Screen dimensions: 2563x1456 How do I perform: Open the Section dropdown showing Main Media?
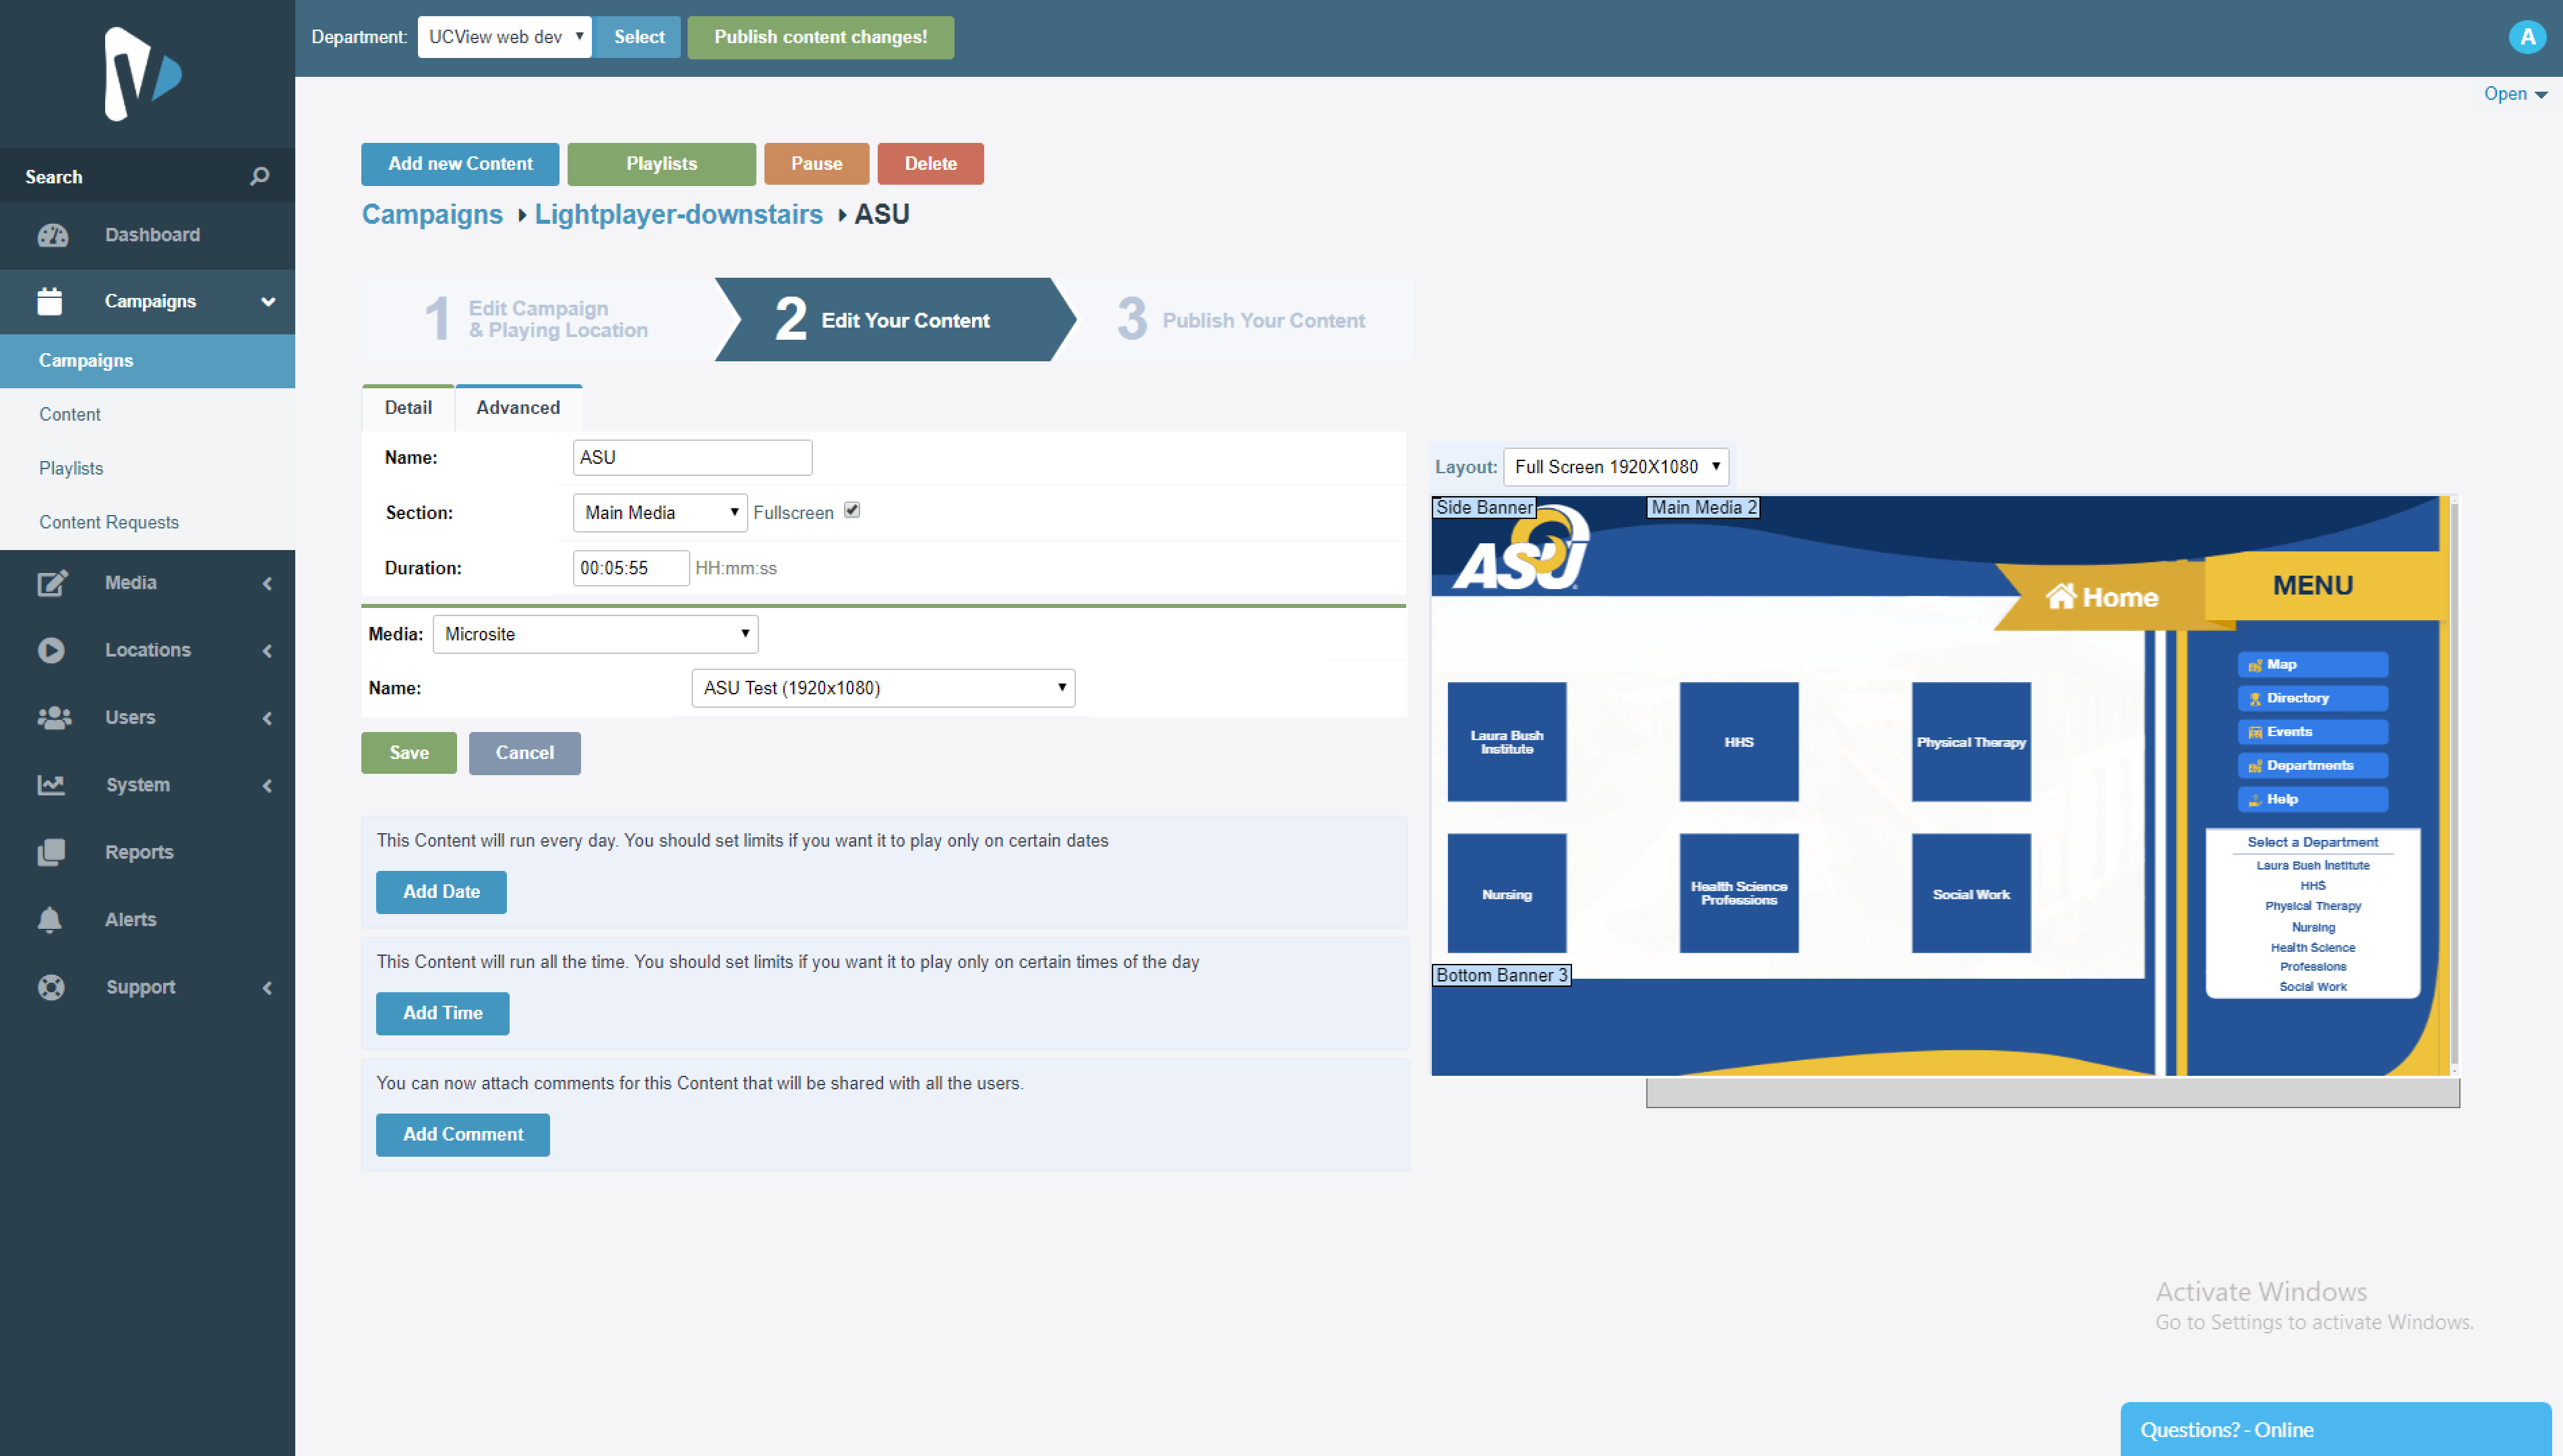660,513
